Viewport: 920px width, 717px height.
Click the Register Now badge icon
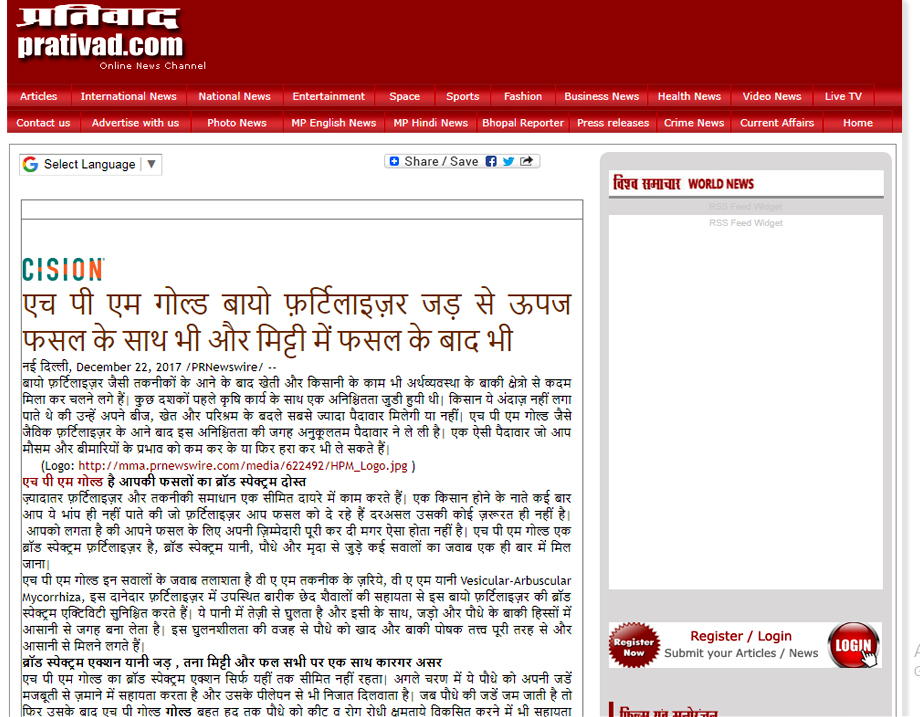pos(634,645)
